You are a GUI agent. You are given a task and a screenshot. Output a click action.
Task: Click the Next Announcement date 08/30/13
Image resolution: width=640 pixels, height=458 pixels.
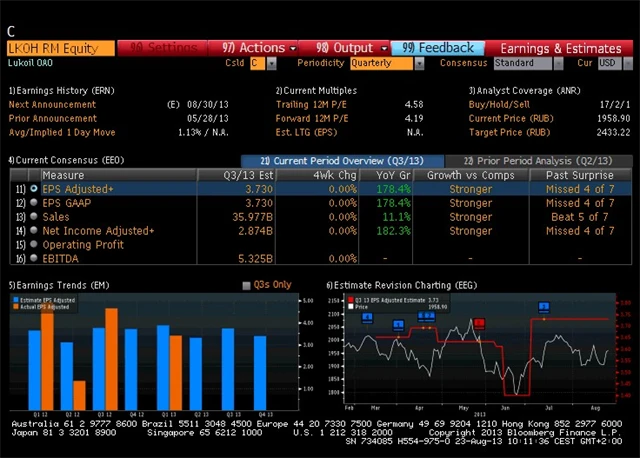point(208,104)
